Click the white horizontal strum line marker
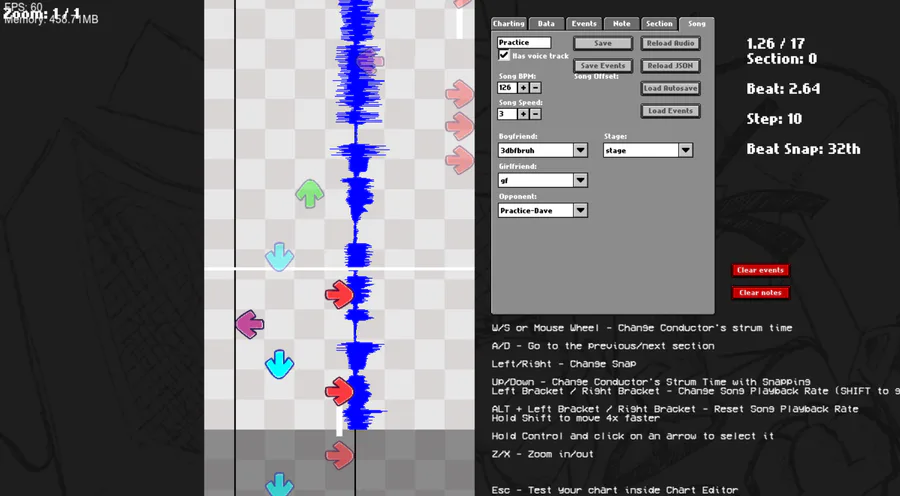This screenshot has height=496, width=900. click(339, 269)
